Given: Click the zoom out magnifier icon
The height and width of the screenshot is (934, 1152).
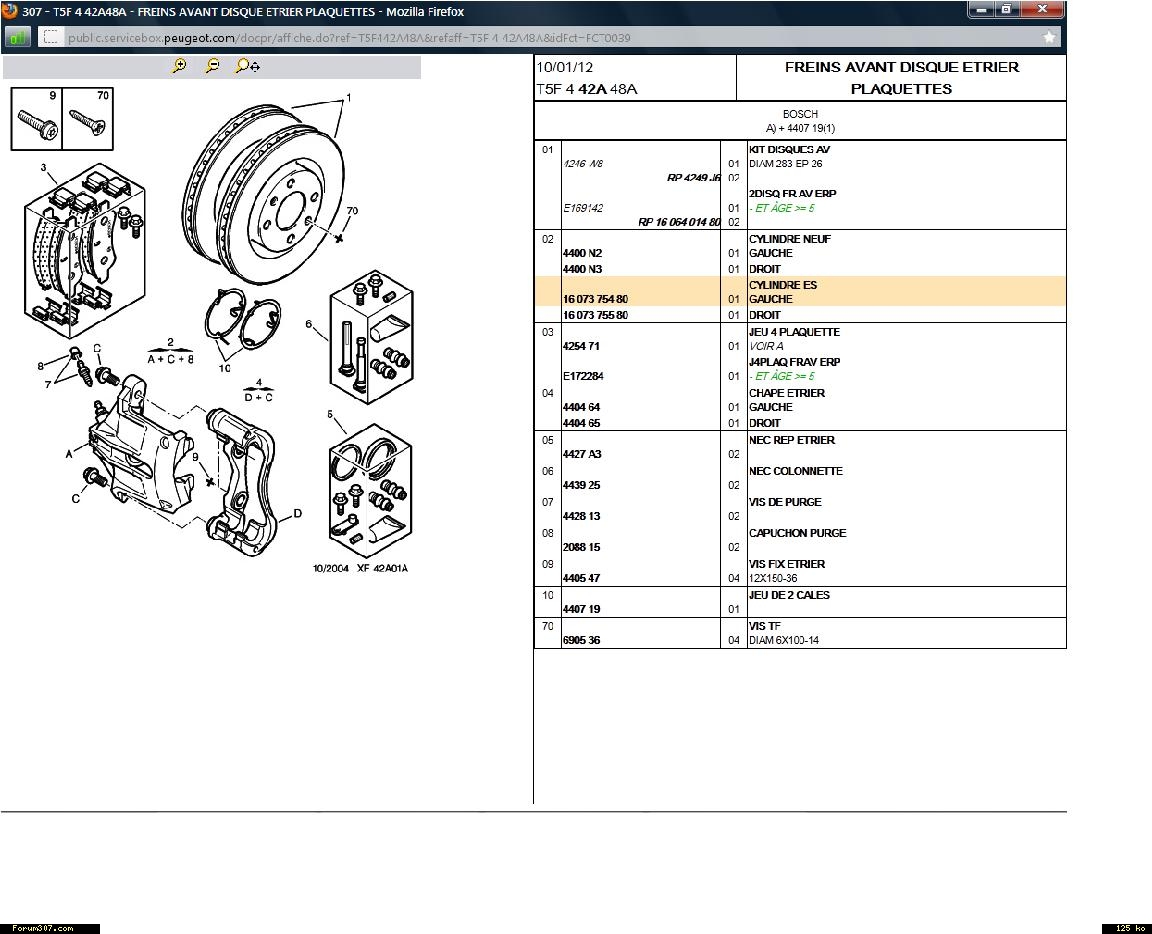Looking at the screenshot, I should click(212, 66).
